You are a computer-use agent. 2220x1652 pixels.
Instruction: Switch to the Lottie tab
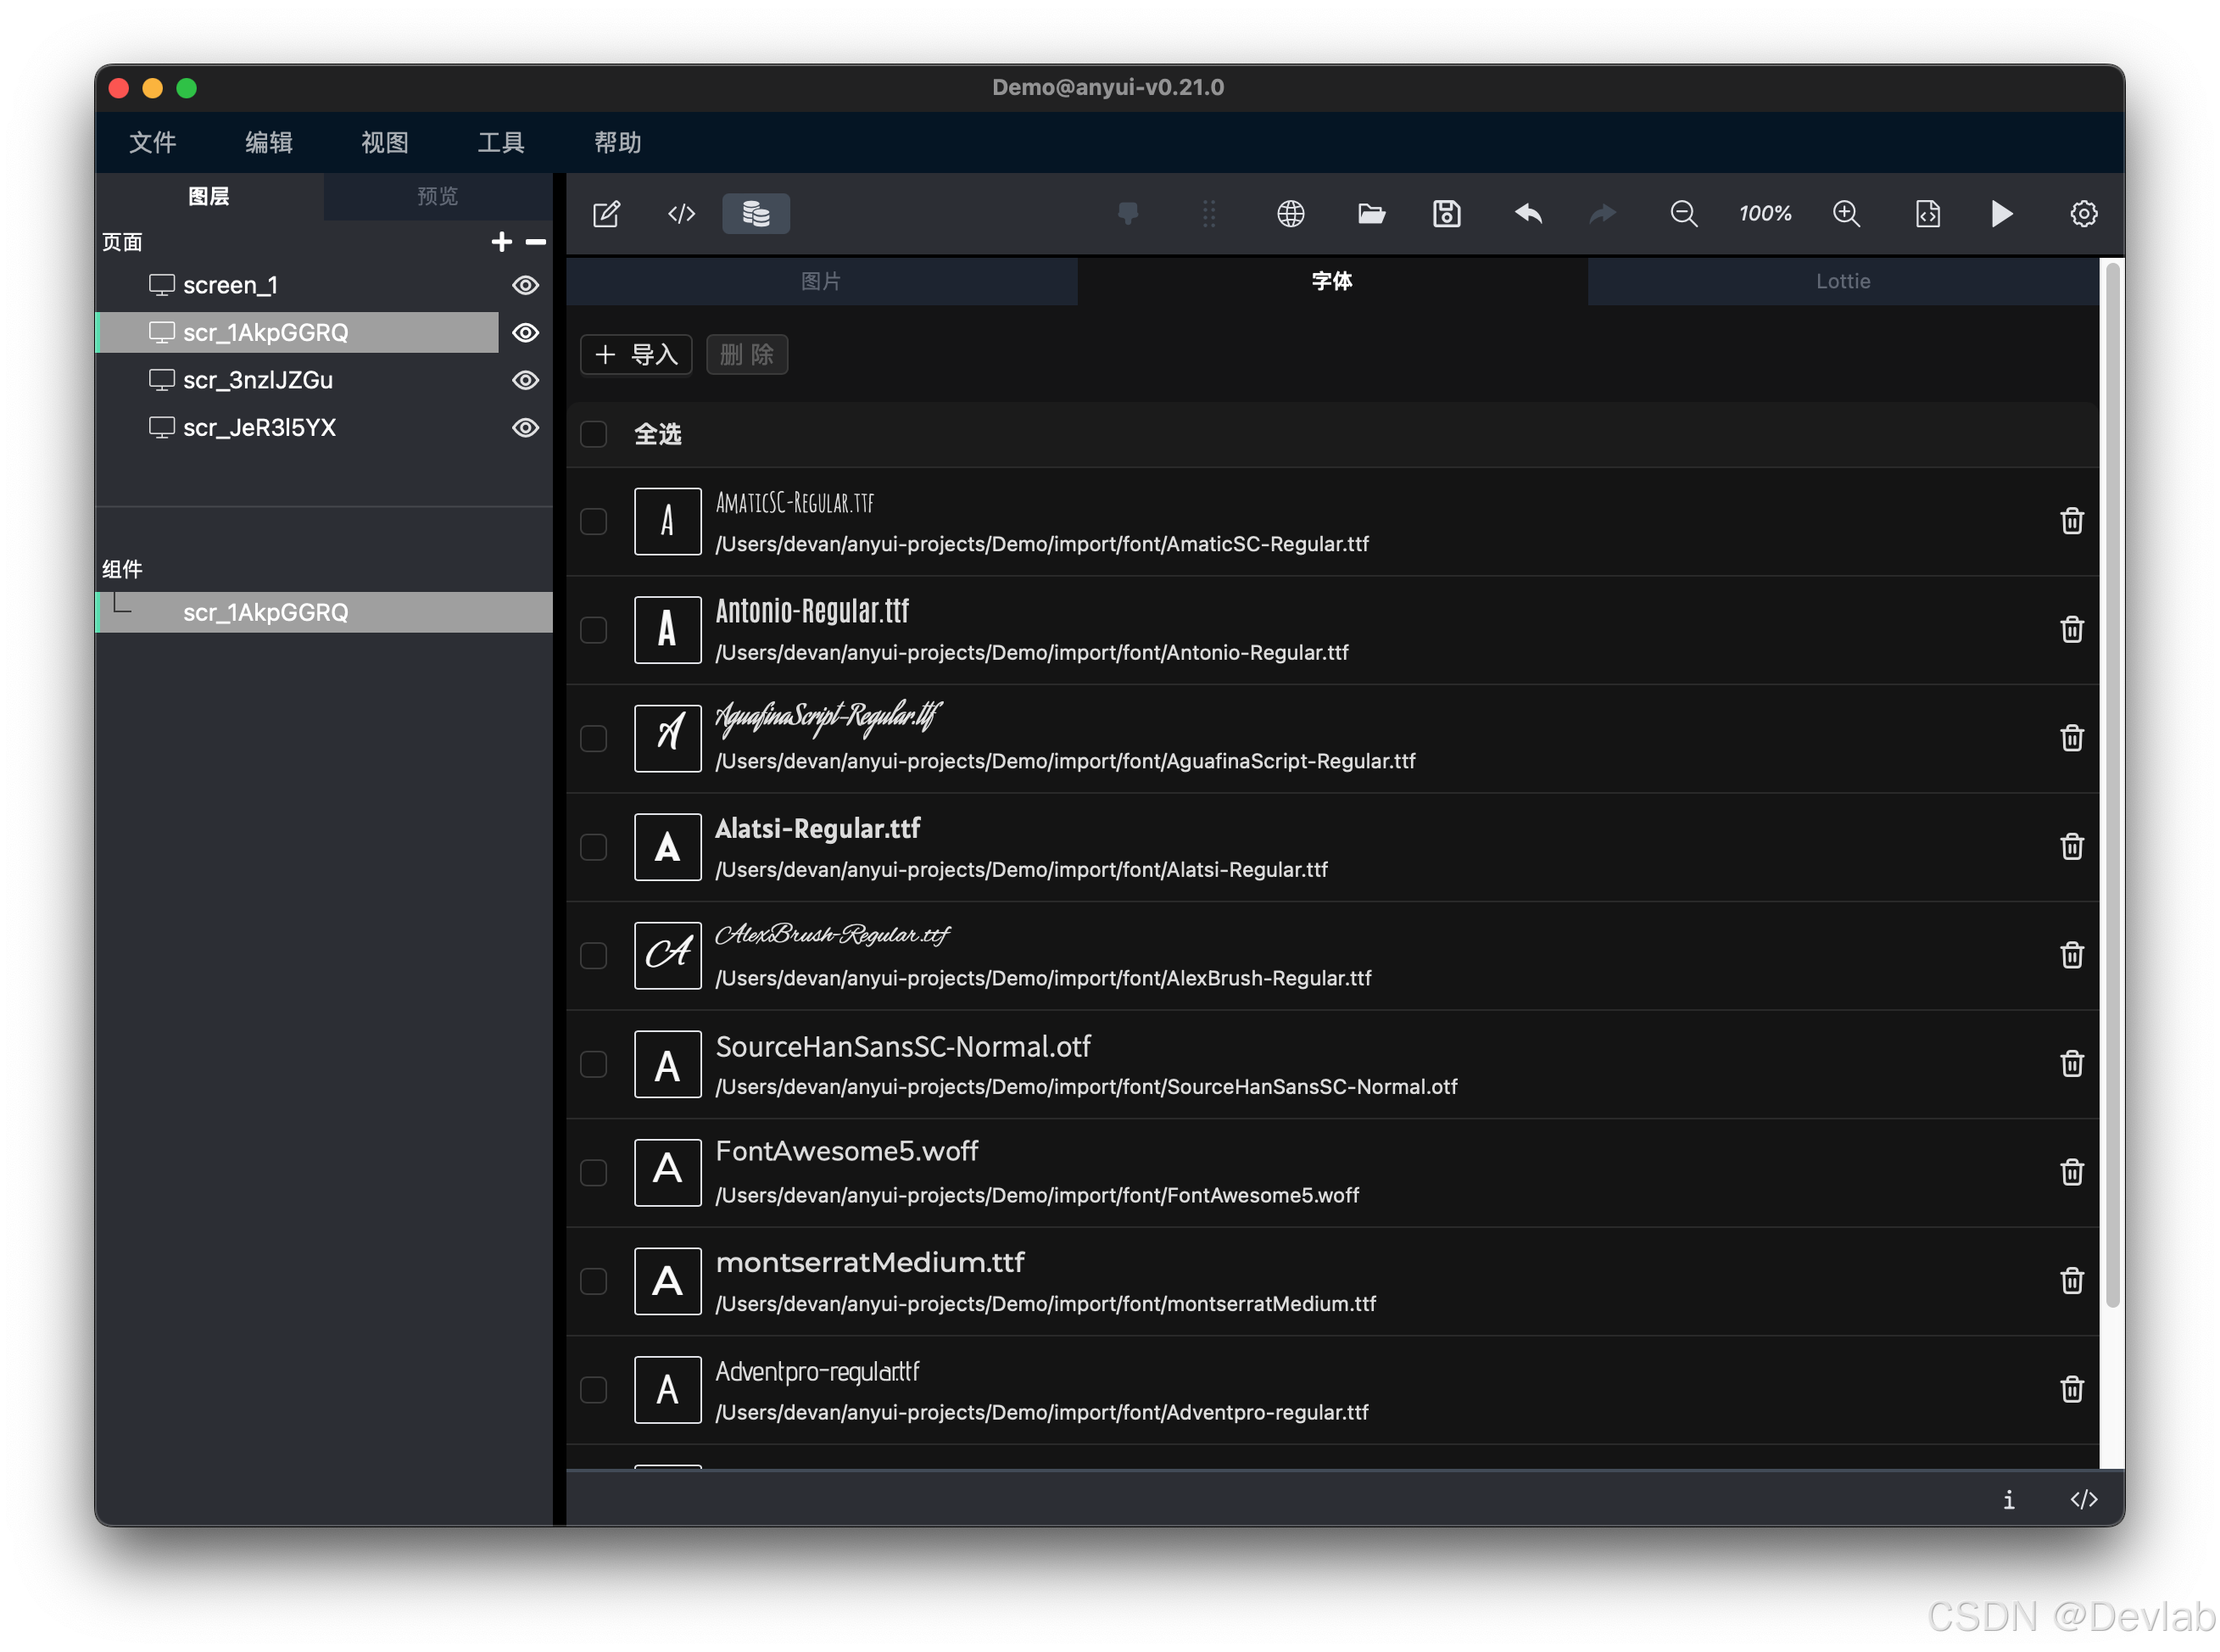click(x=1842, y=281)
